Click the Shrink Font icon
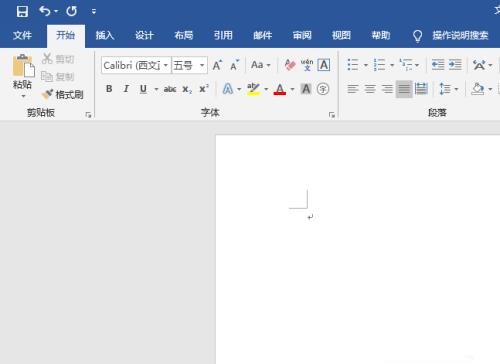500x364 pixels. coord(235,65)
